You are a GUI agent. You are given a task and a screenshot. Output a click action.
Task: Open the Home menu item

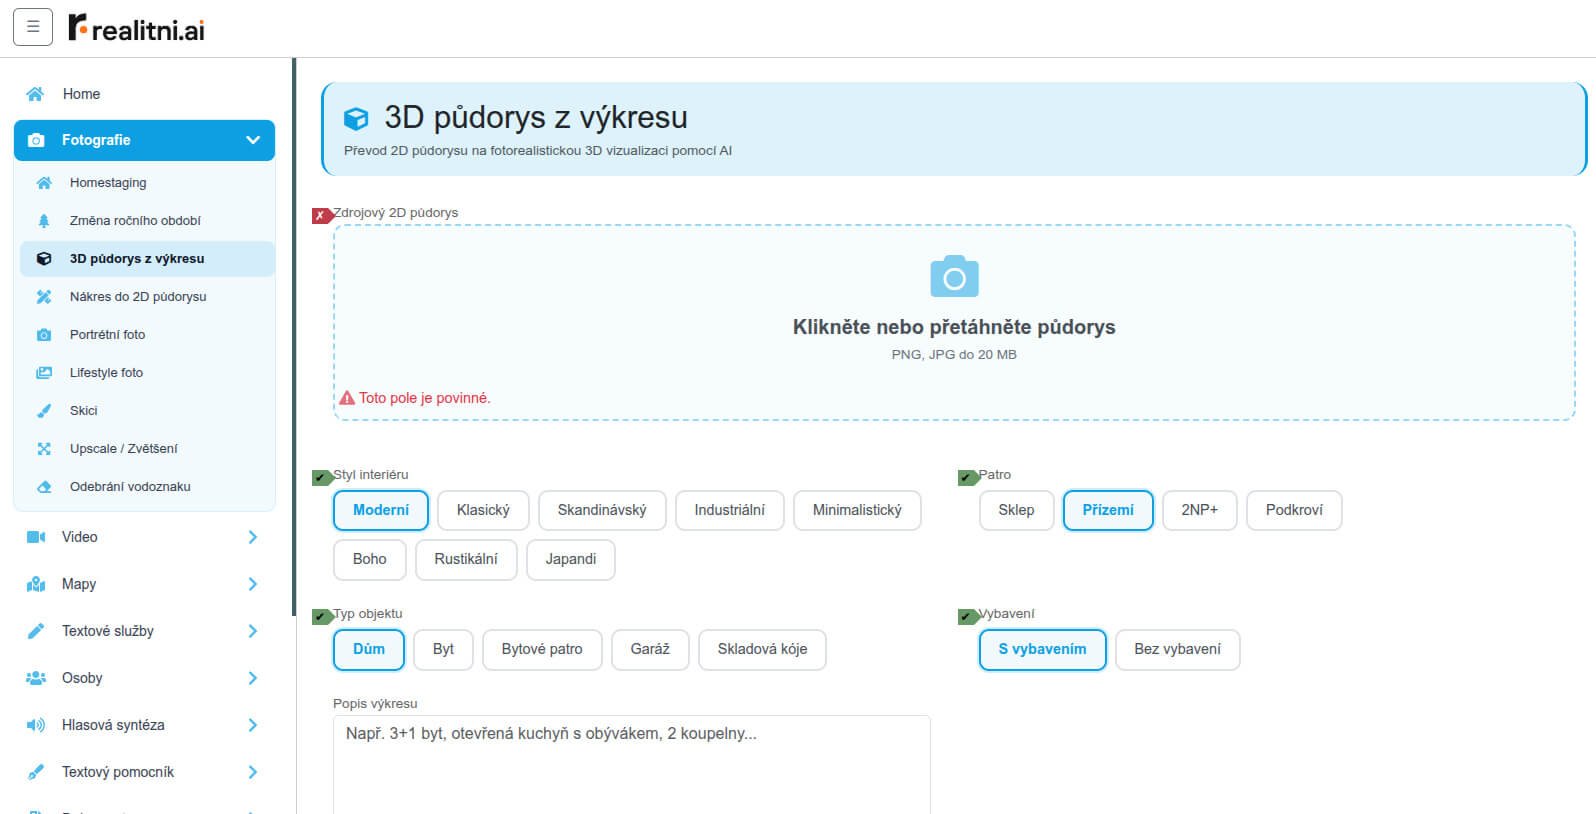click(144, 94)
